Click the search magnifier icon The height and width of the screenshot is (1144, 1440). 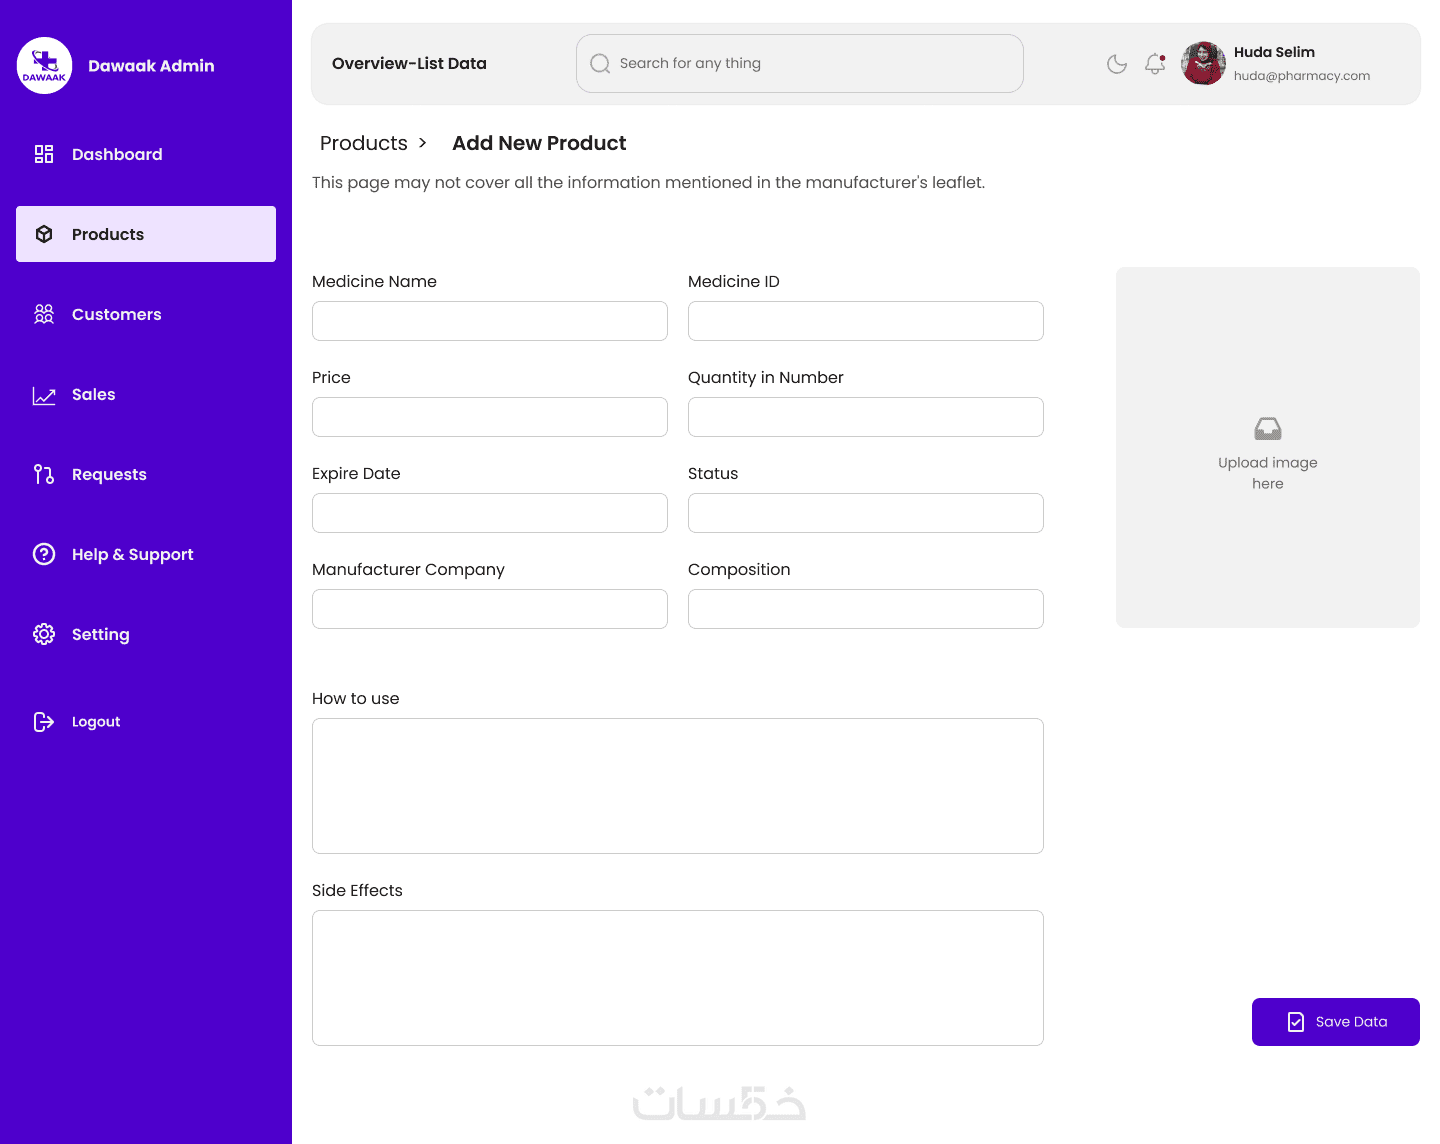coord(600,64)
